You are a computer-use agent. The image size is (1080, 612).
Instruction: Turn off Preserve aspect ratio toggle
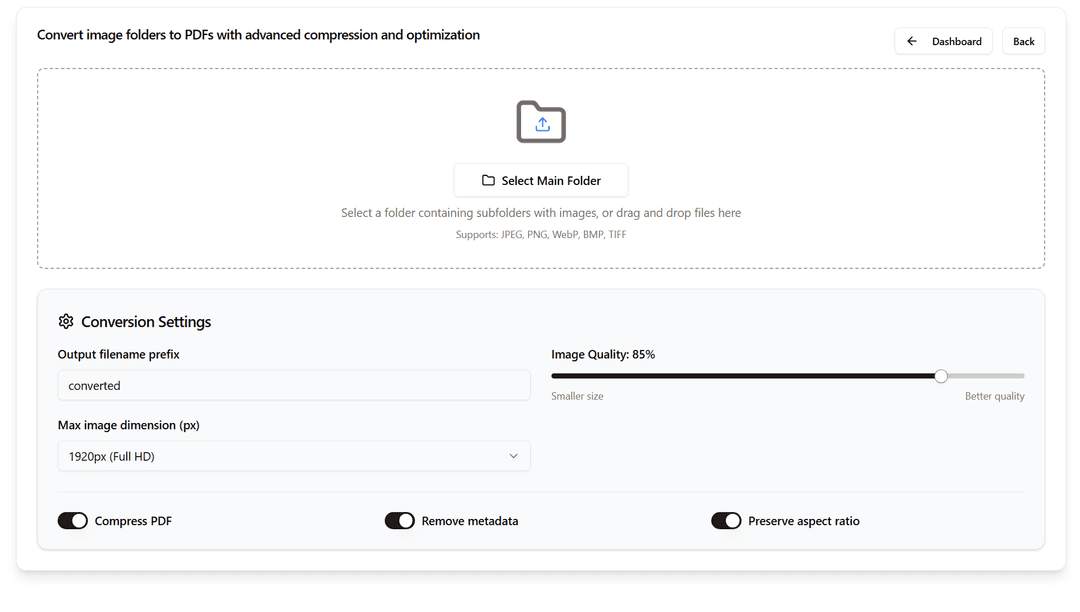click(726, 521)
